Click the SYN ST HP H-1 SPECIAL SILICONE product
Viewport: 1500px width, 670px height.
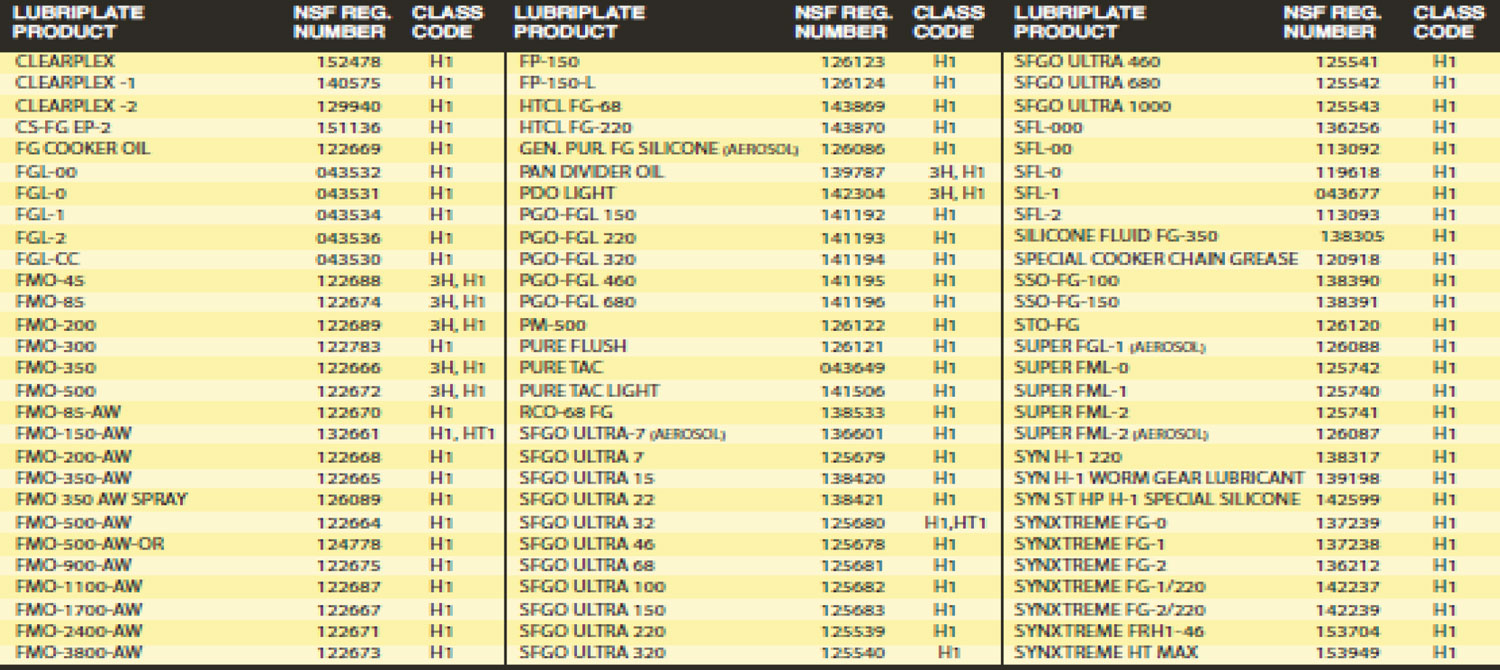(1157, 499)
